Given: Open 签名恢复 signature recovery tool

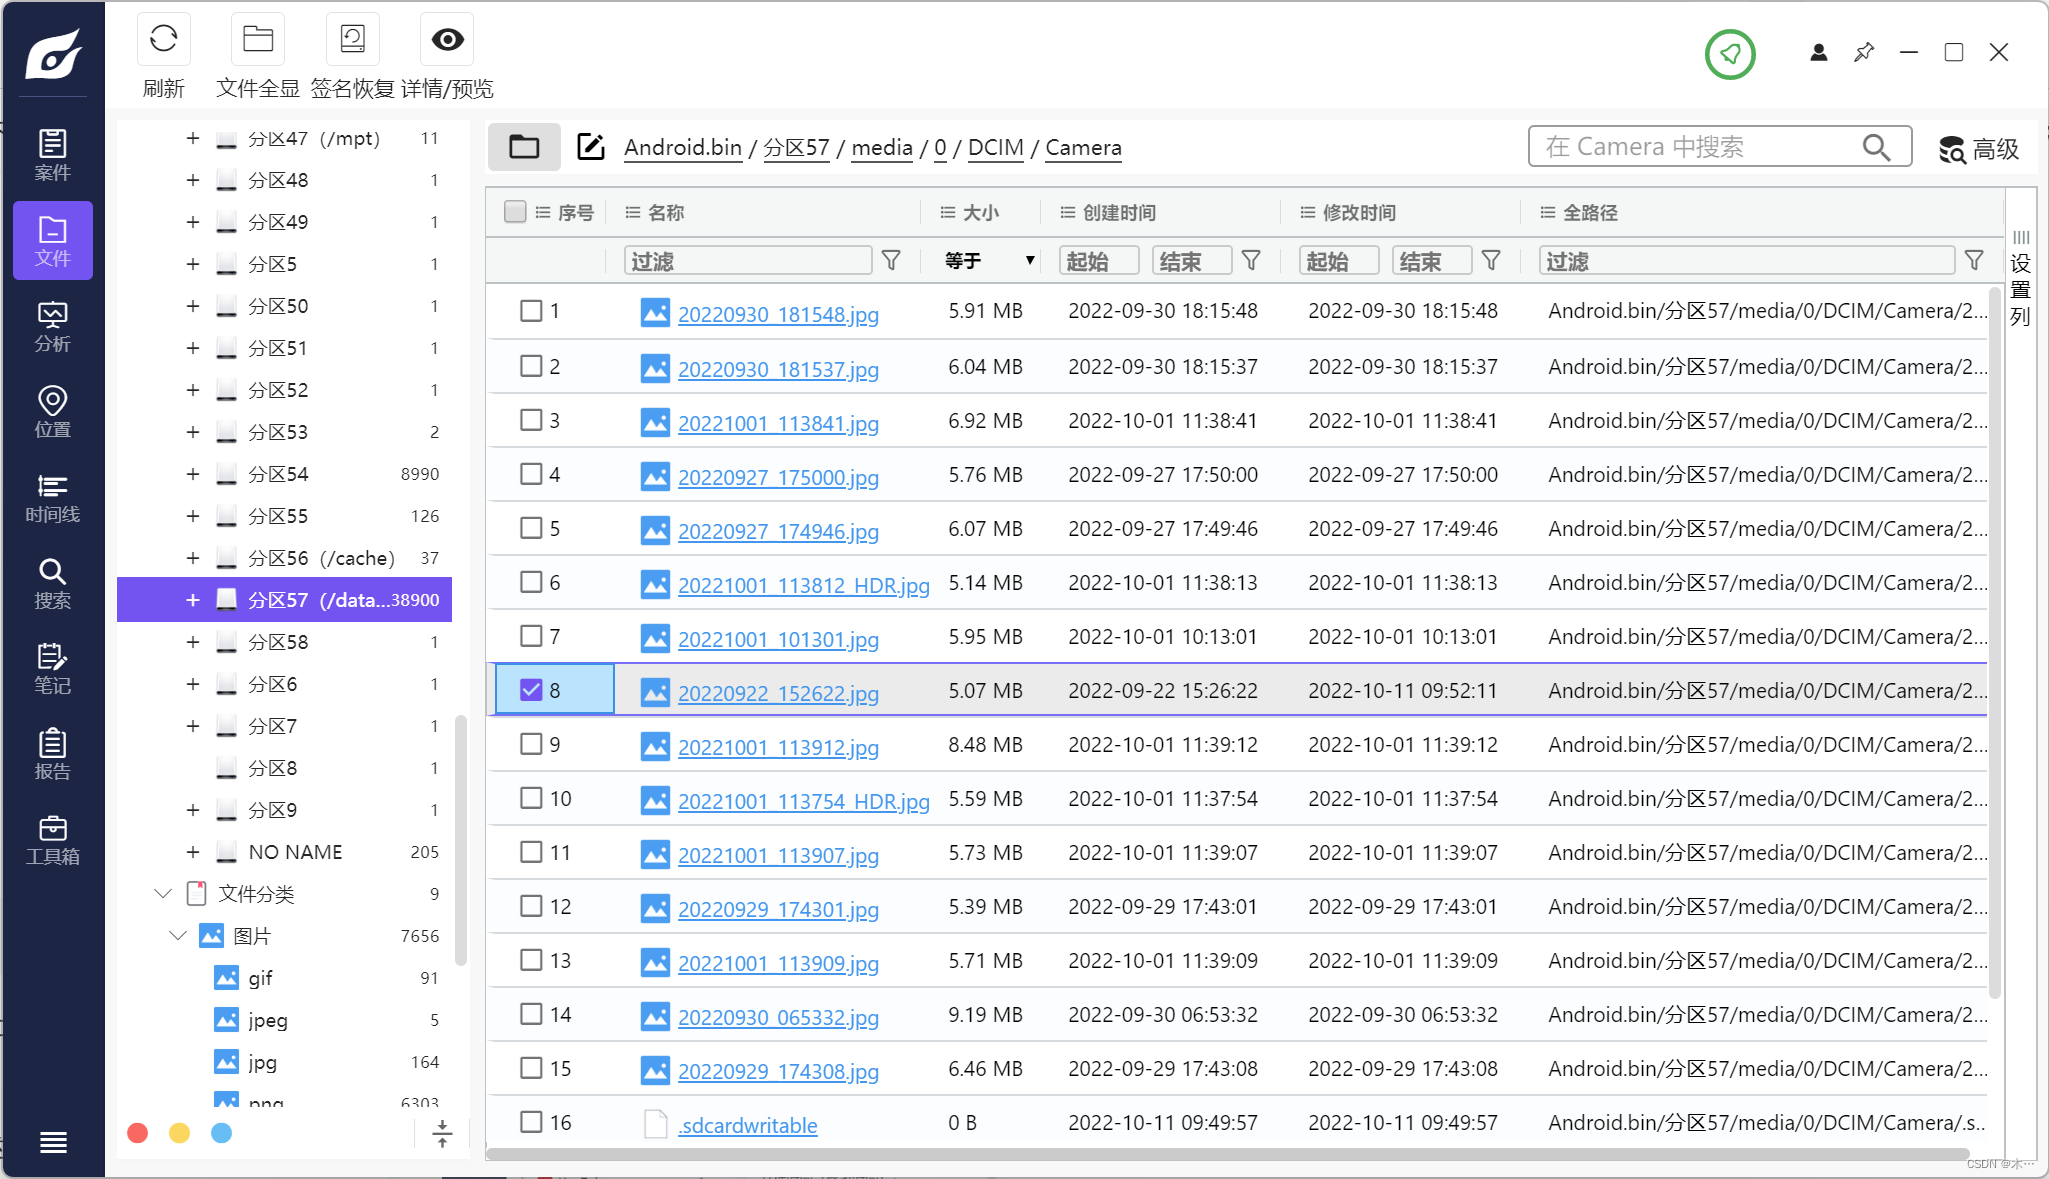Looking at the screenshot, I should point(352,40).
